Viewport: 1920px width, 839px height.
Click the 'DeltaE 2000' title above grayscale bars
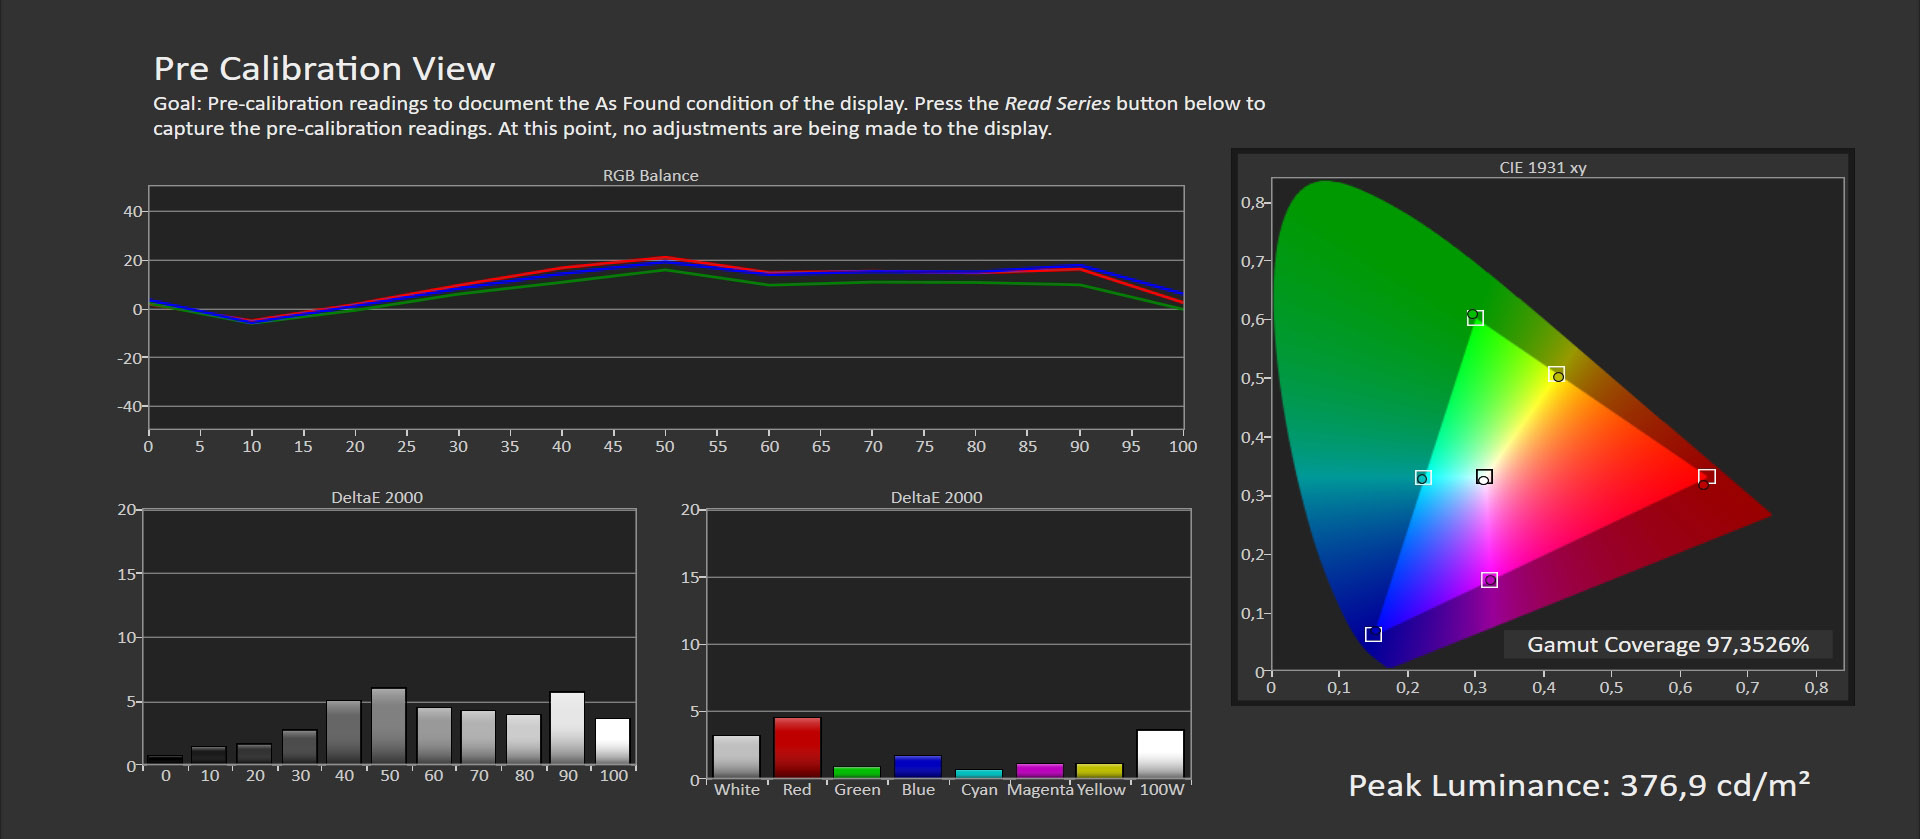tap(377, 497)
